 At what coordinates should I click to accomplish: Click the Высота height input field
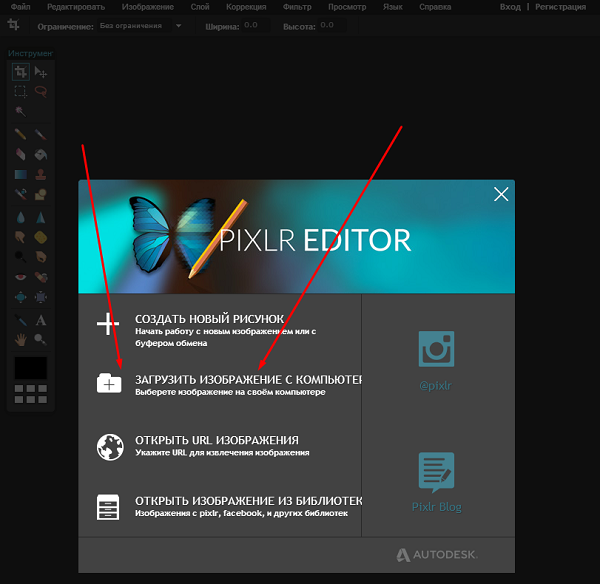[332, 25]
